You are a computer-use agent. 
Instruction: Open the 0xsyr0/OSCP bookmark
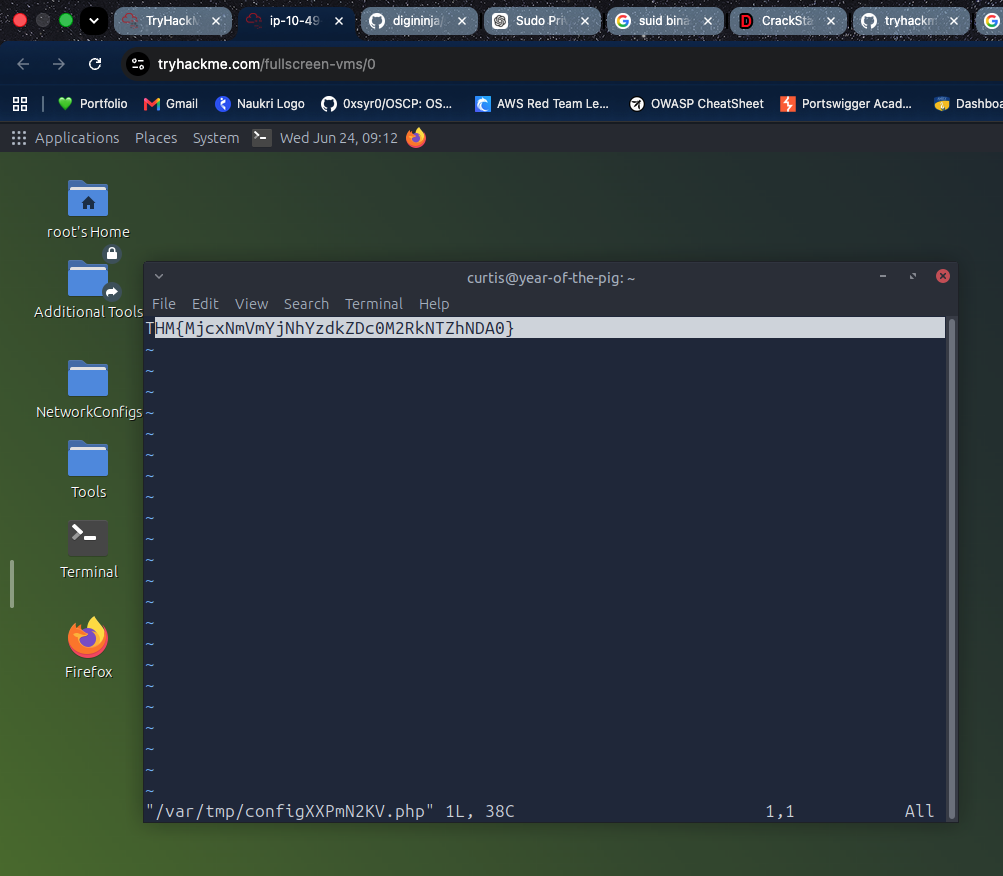(387, 104)
